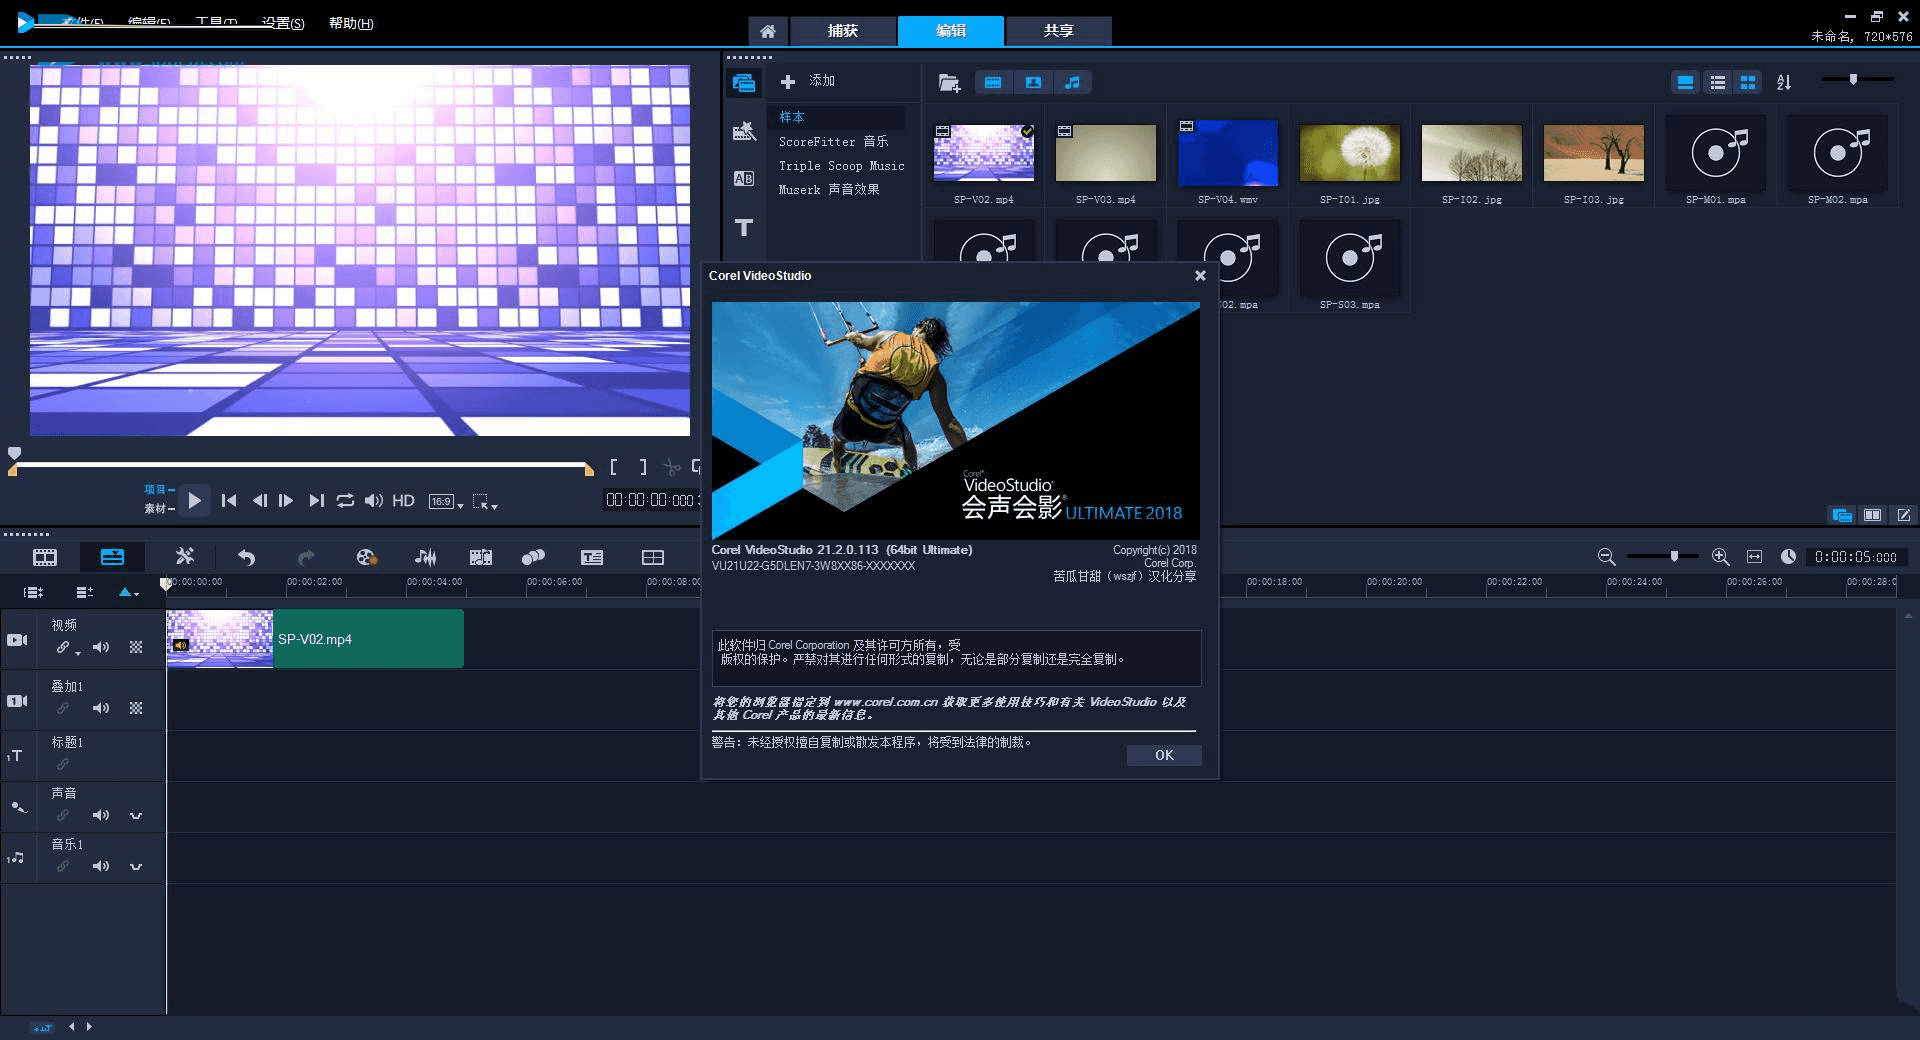The image size is (1920, 1040).
Task: Click the 添加 add folder button
Action: pos(808,81)
